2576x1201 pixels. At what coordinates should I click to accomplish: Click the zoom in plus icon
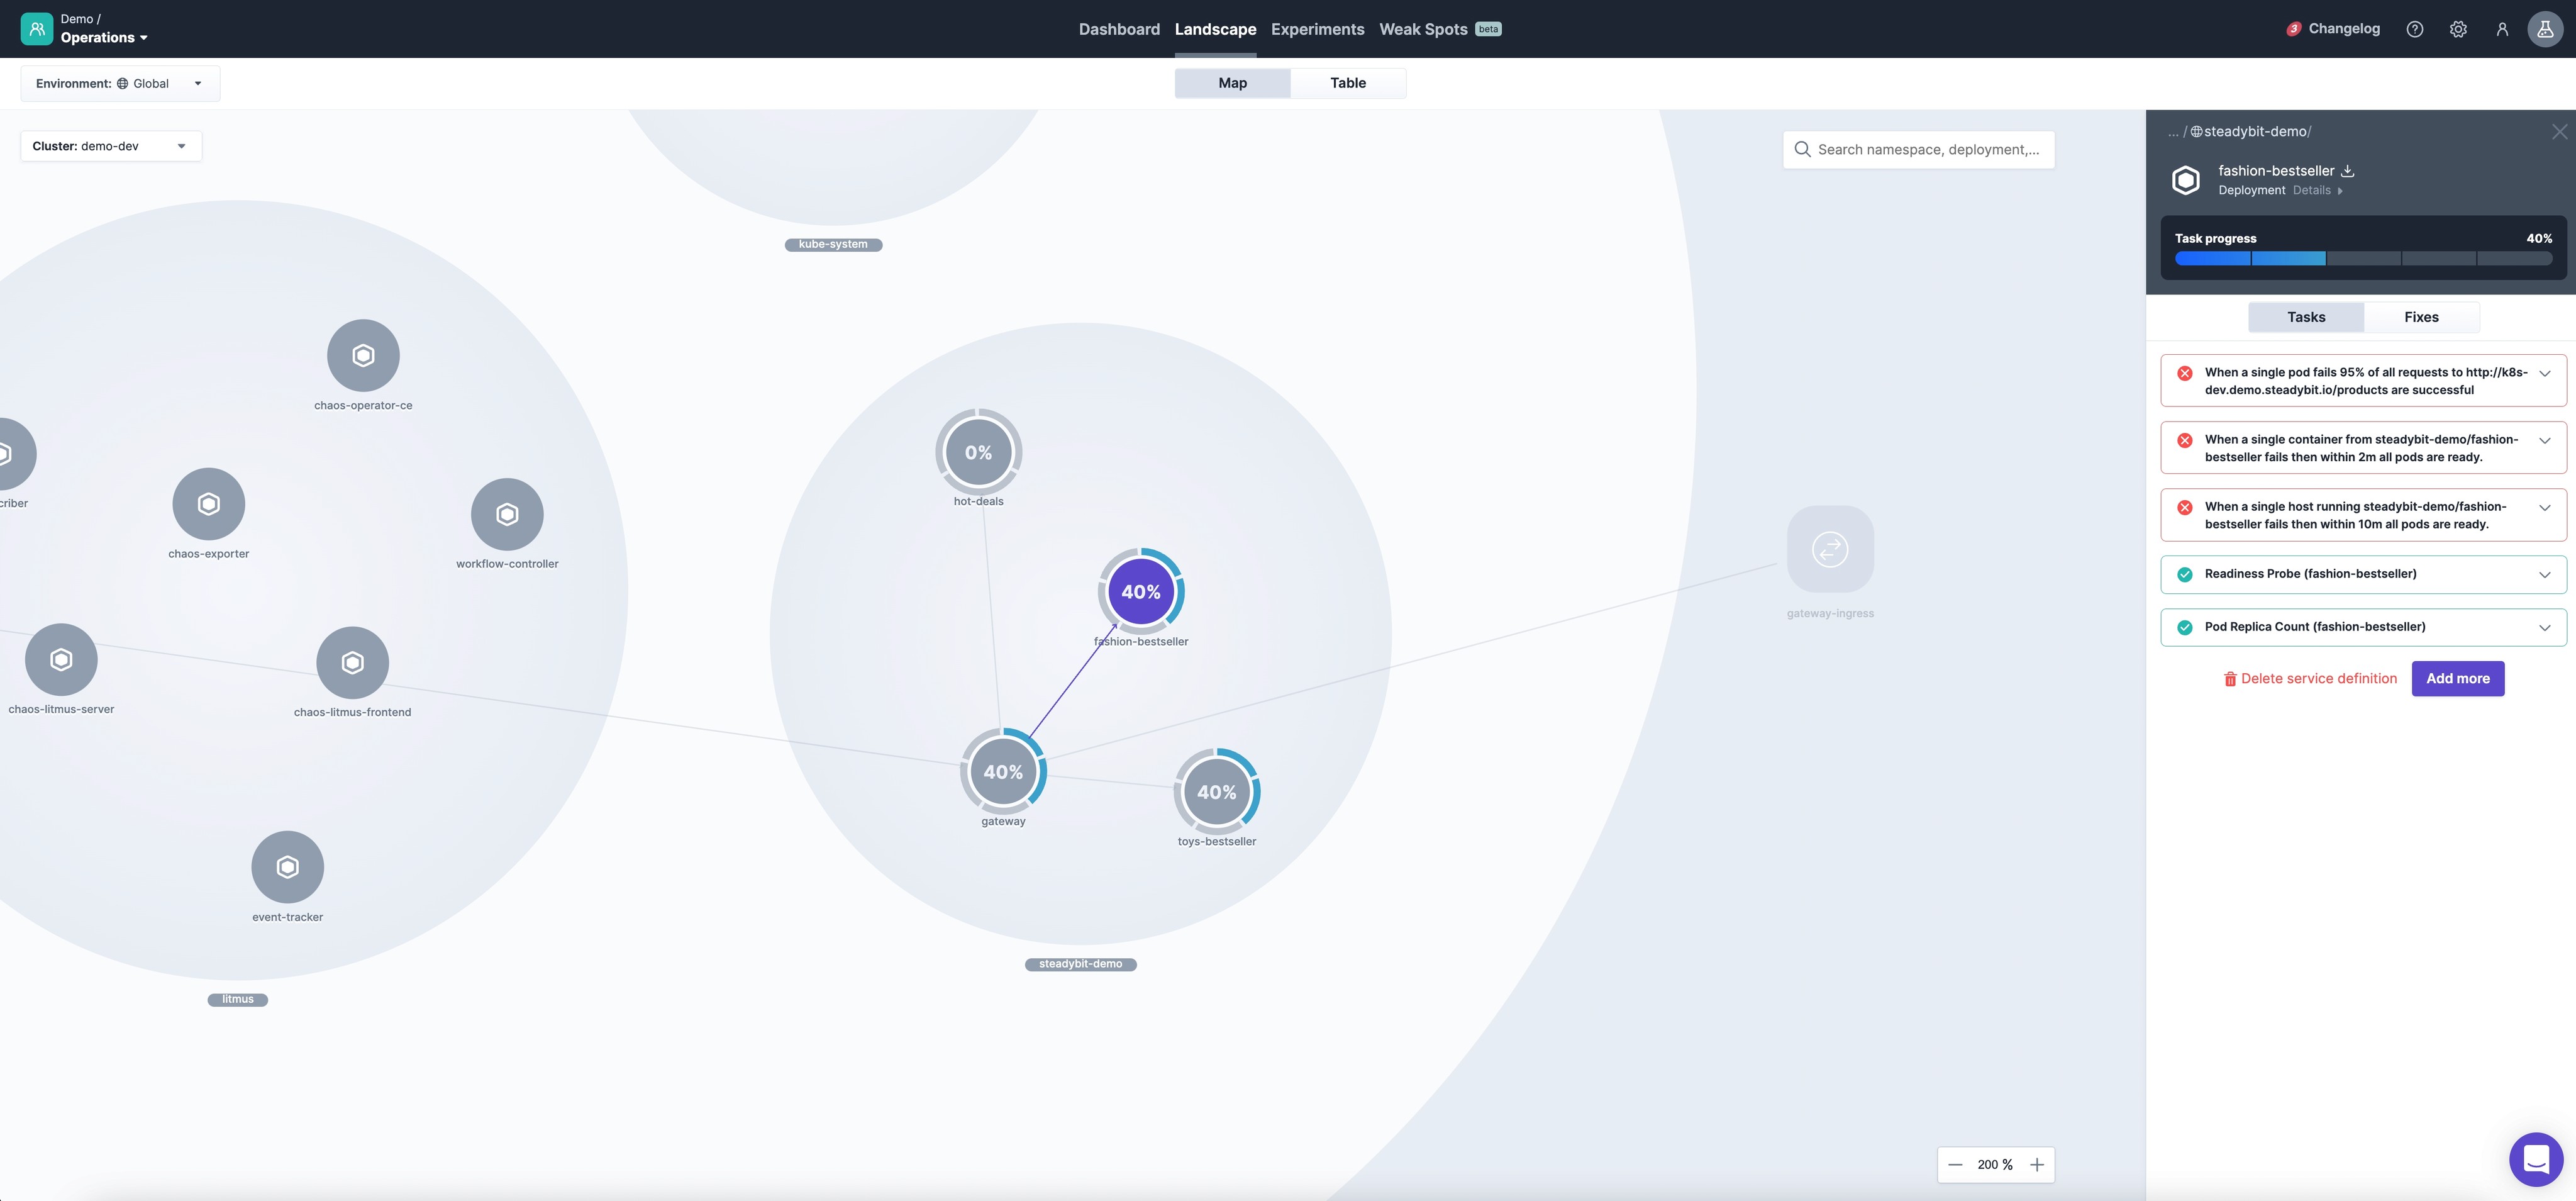pos(2037,1165)
